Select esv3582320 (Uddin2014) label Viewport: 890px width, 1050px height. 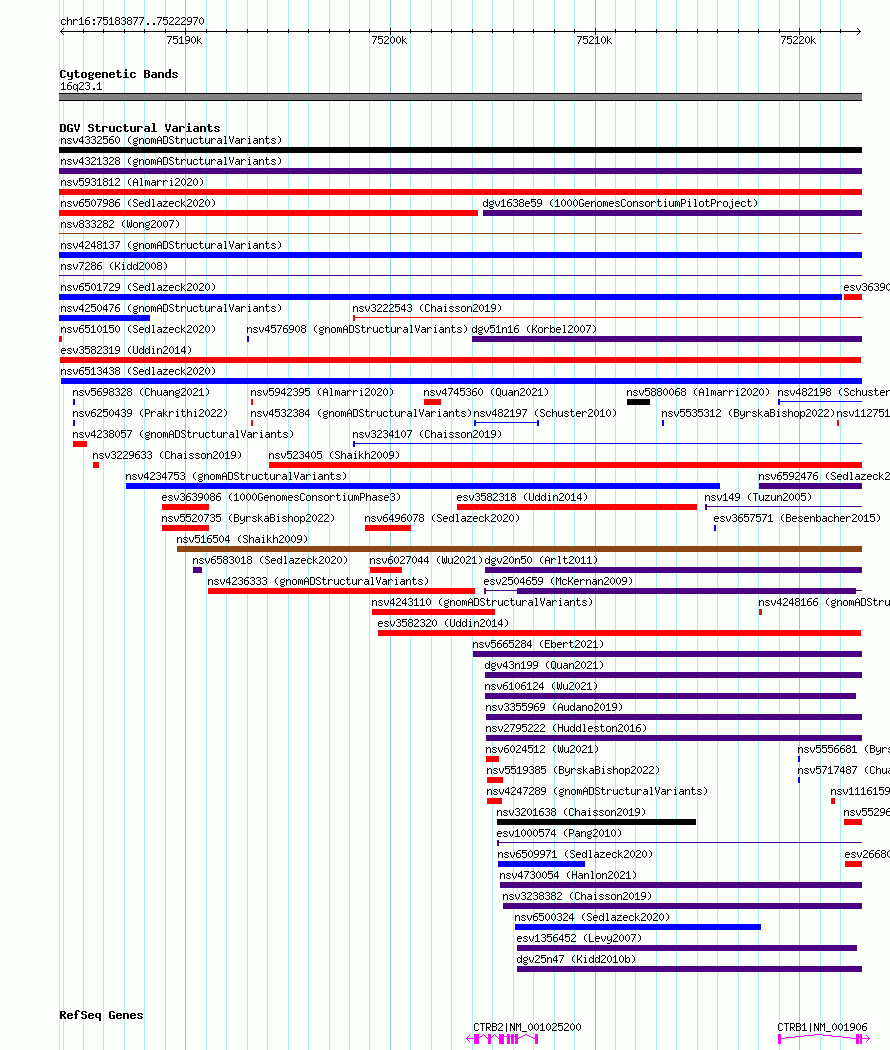tap(443, 623)
